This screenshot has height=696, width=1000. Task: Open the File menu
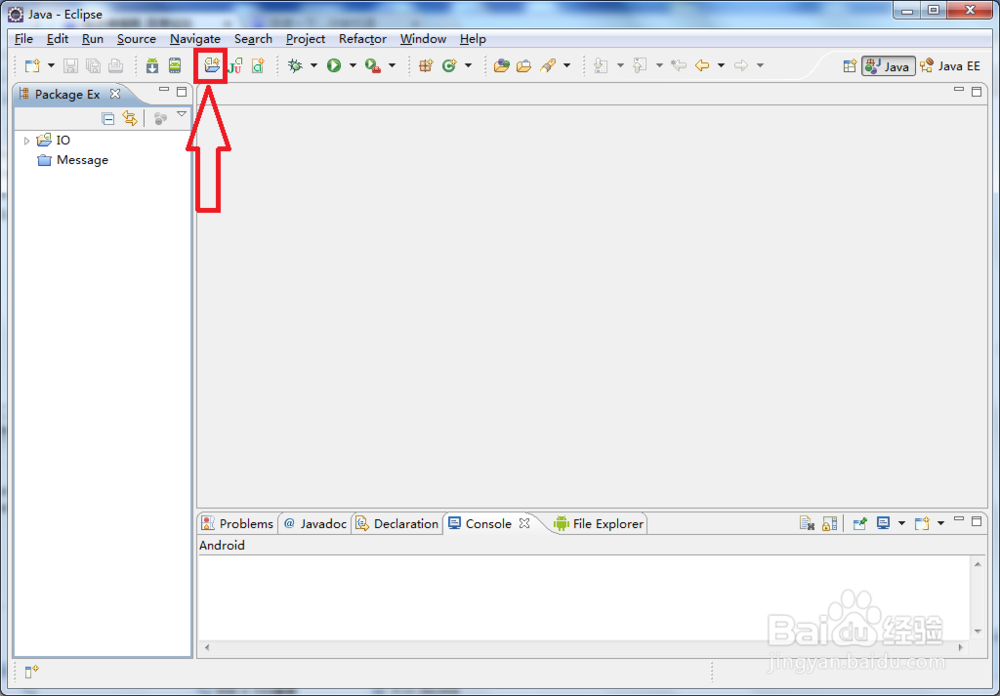24,39
